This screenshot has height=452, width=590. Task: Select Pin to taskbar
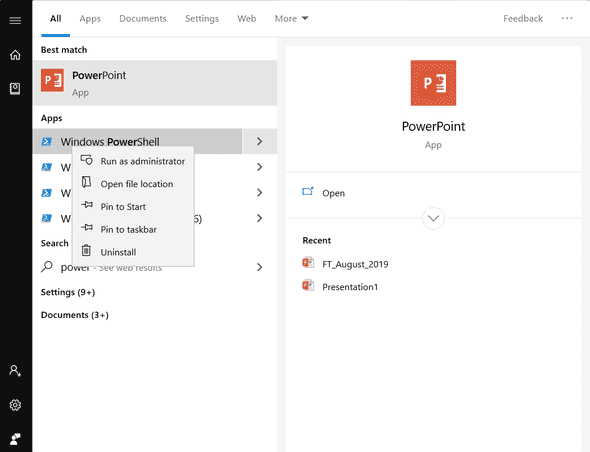pos(133,229)
